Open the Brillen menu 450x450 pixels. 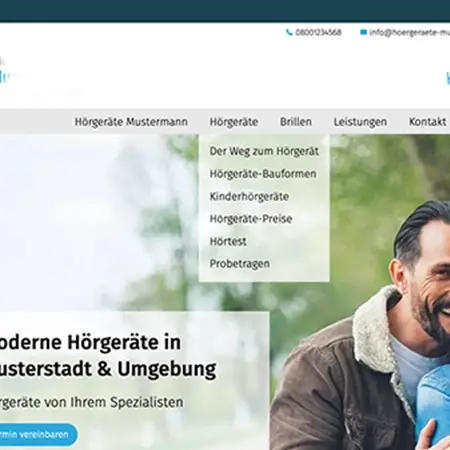pyautogui.click(x=296, y=122)
